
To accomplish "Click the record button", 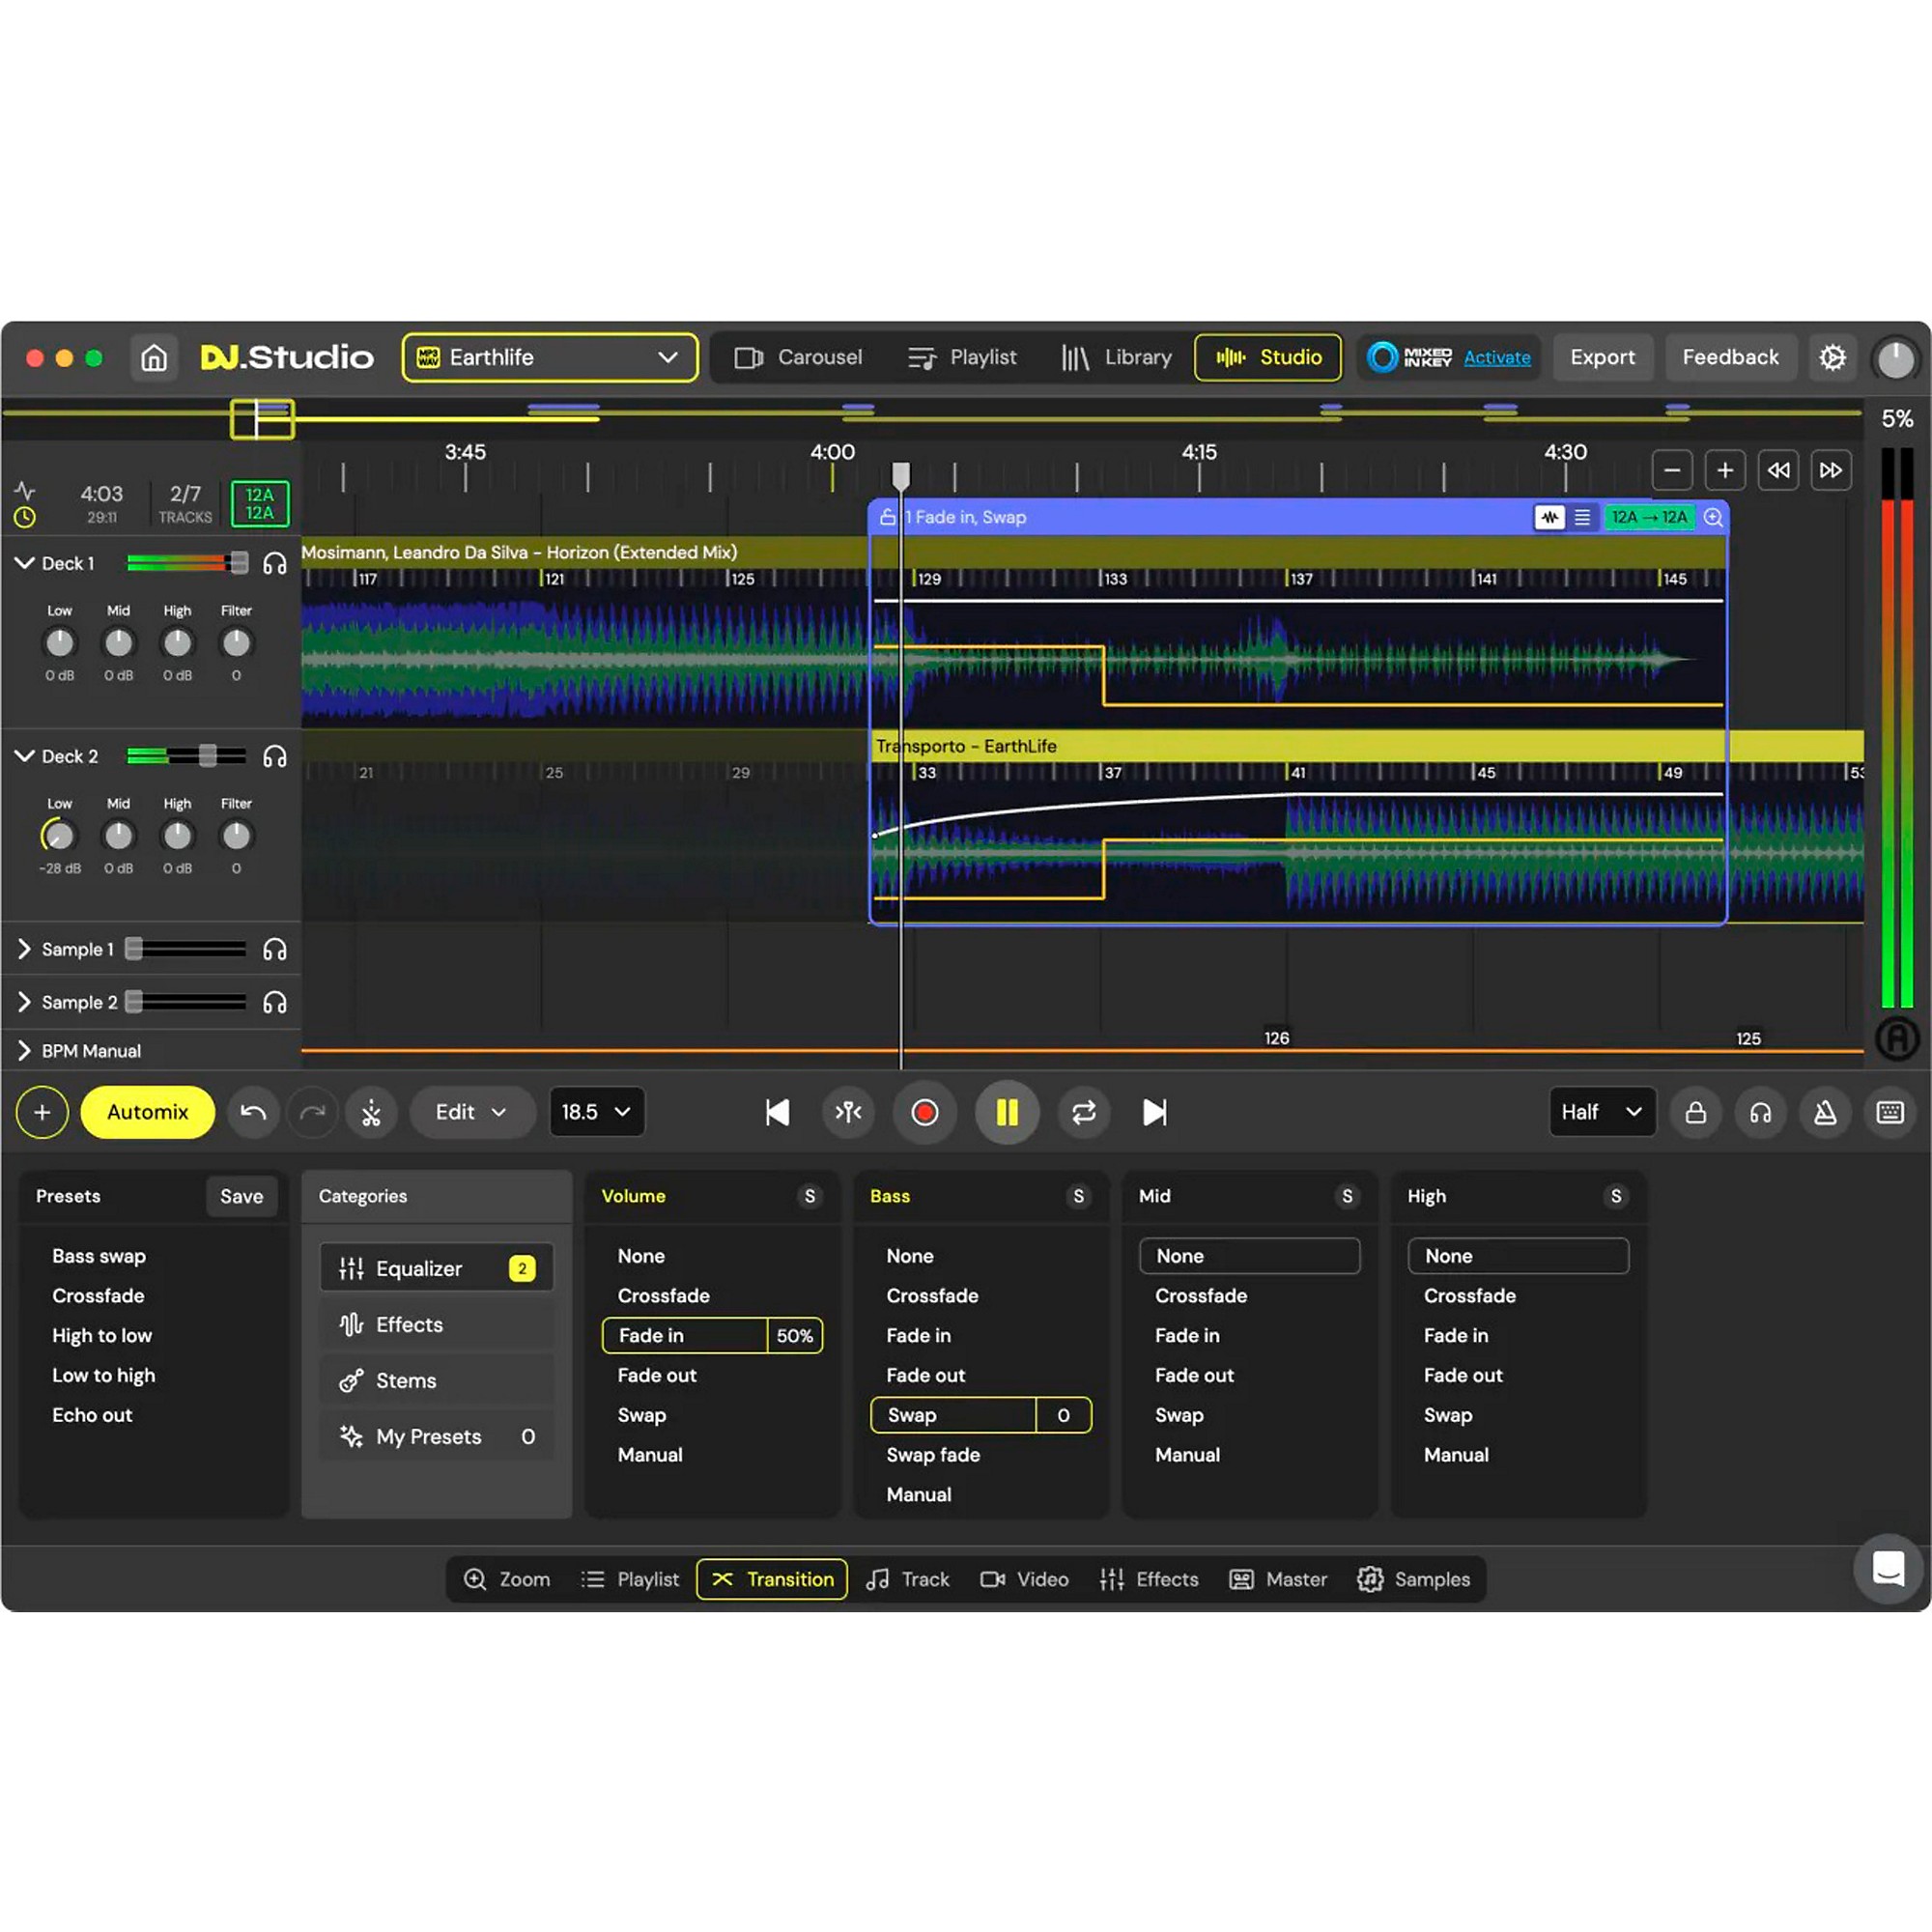I will coord(925,1112).
